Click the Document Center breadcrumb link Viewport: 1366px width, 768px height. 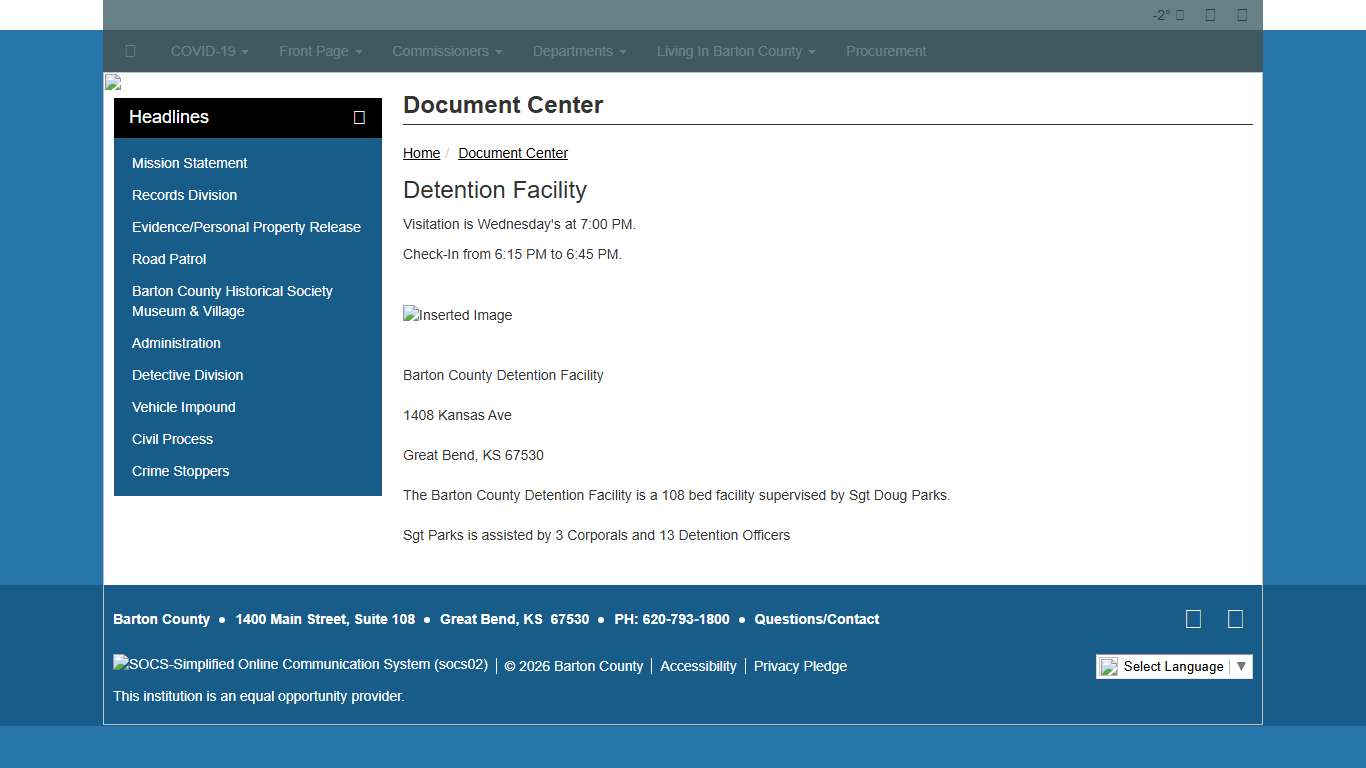(x=513, y=153)
